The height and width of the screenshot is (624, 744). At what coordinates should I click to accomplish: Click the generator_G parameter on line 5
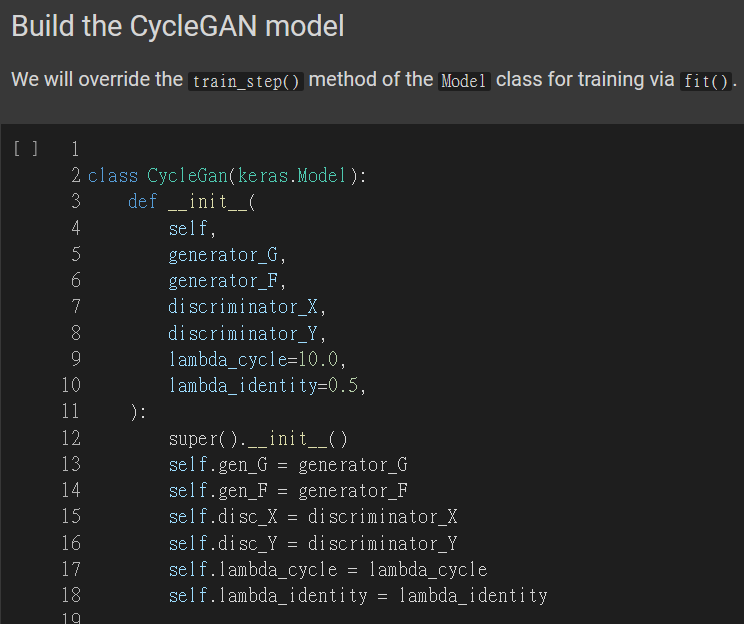tap(227, 254)
